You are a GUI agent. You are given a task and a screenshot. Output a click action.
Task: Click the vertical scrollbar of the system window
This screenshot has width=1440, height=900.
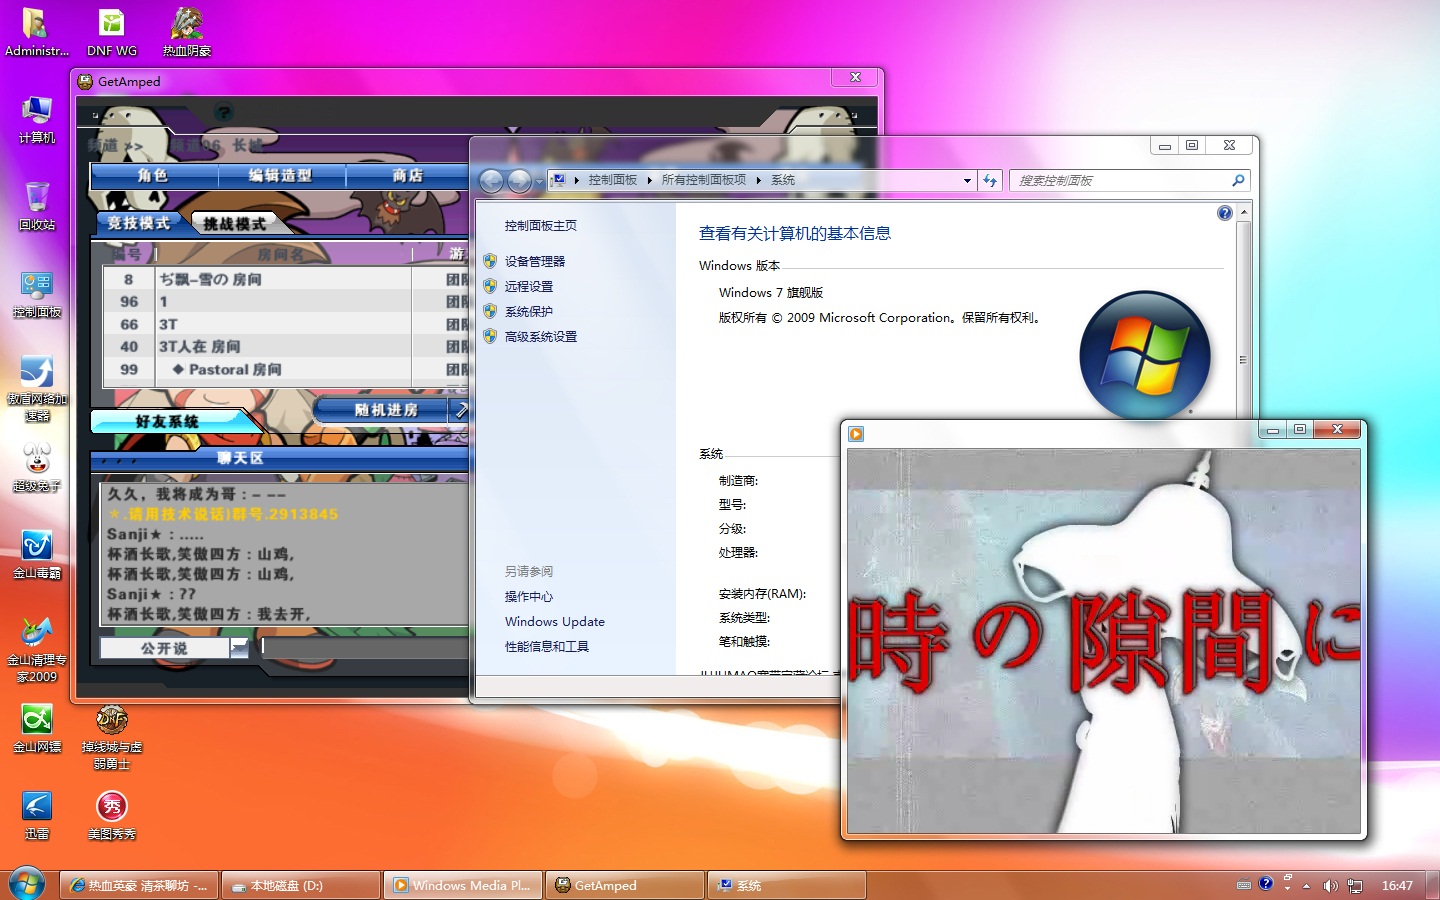coord(1243,360)
